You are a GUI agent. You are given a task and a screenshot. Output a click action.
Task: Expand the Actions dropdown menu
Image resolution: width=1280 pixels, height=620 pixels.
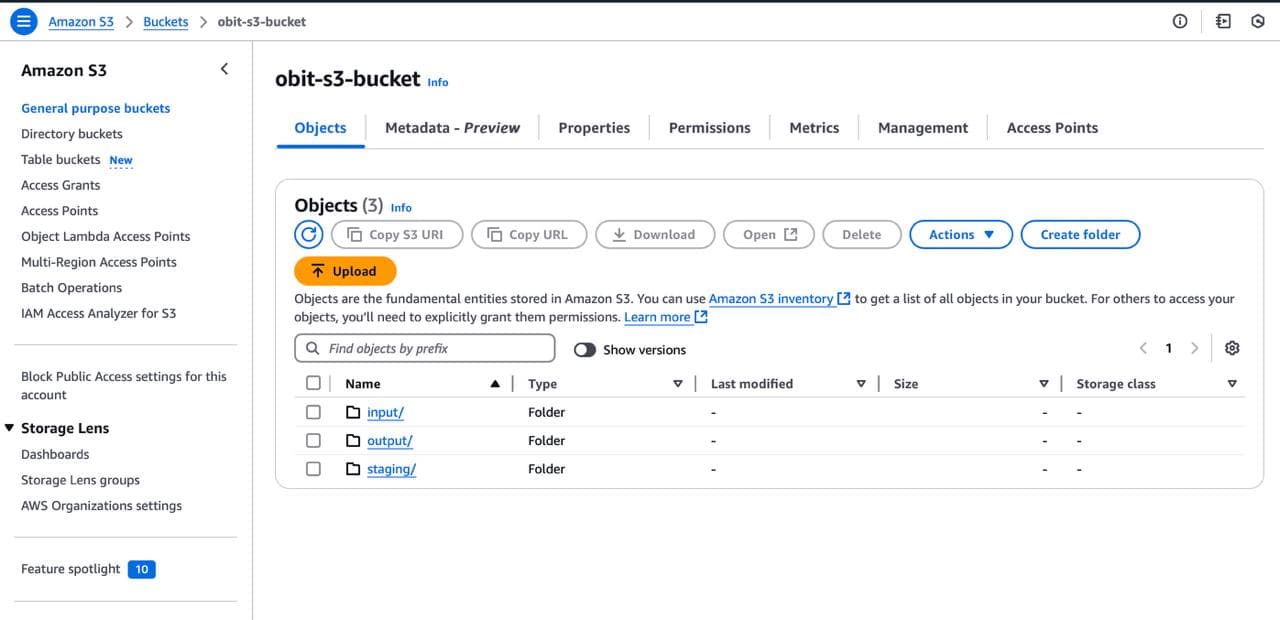click(961, 234)
